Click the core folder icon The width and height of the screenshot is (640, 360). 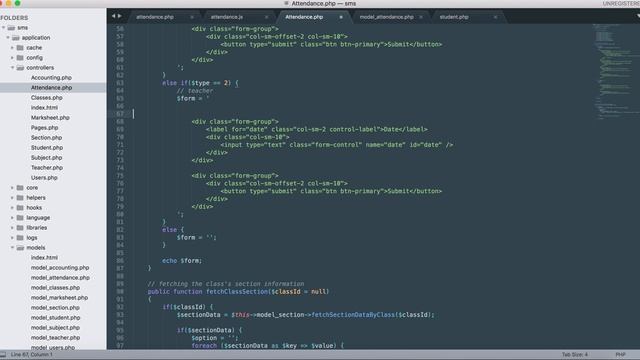point(20,188)
